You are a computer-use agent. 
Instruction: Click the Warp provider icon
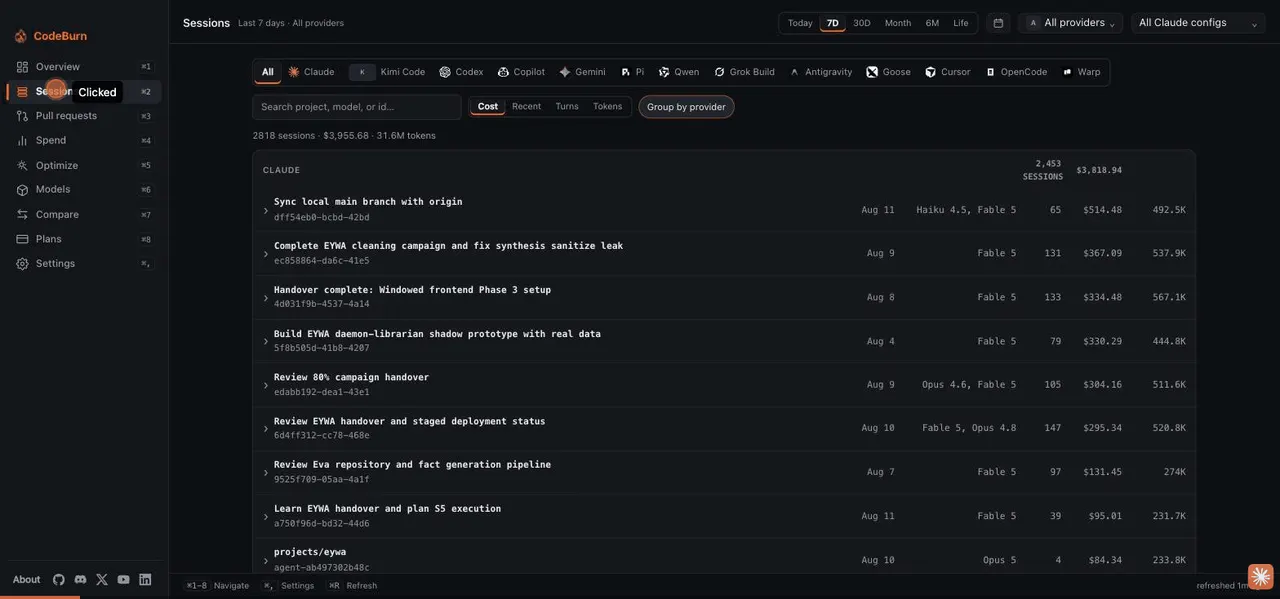1067,72
